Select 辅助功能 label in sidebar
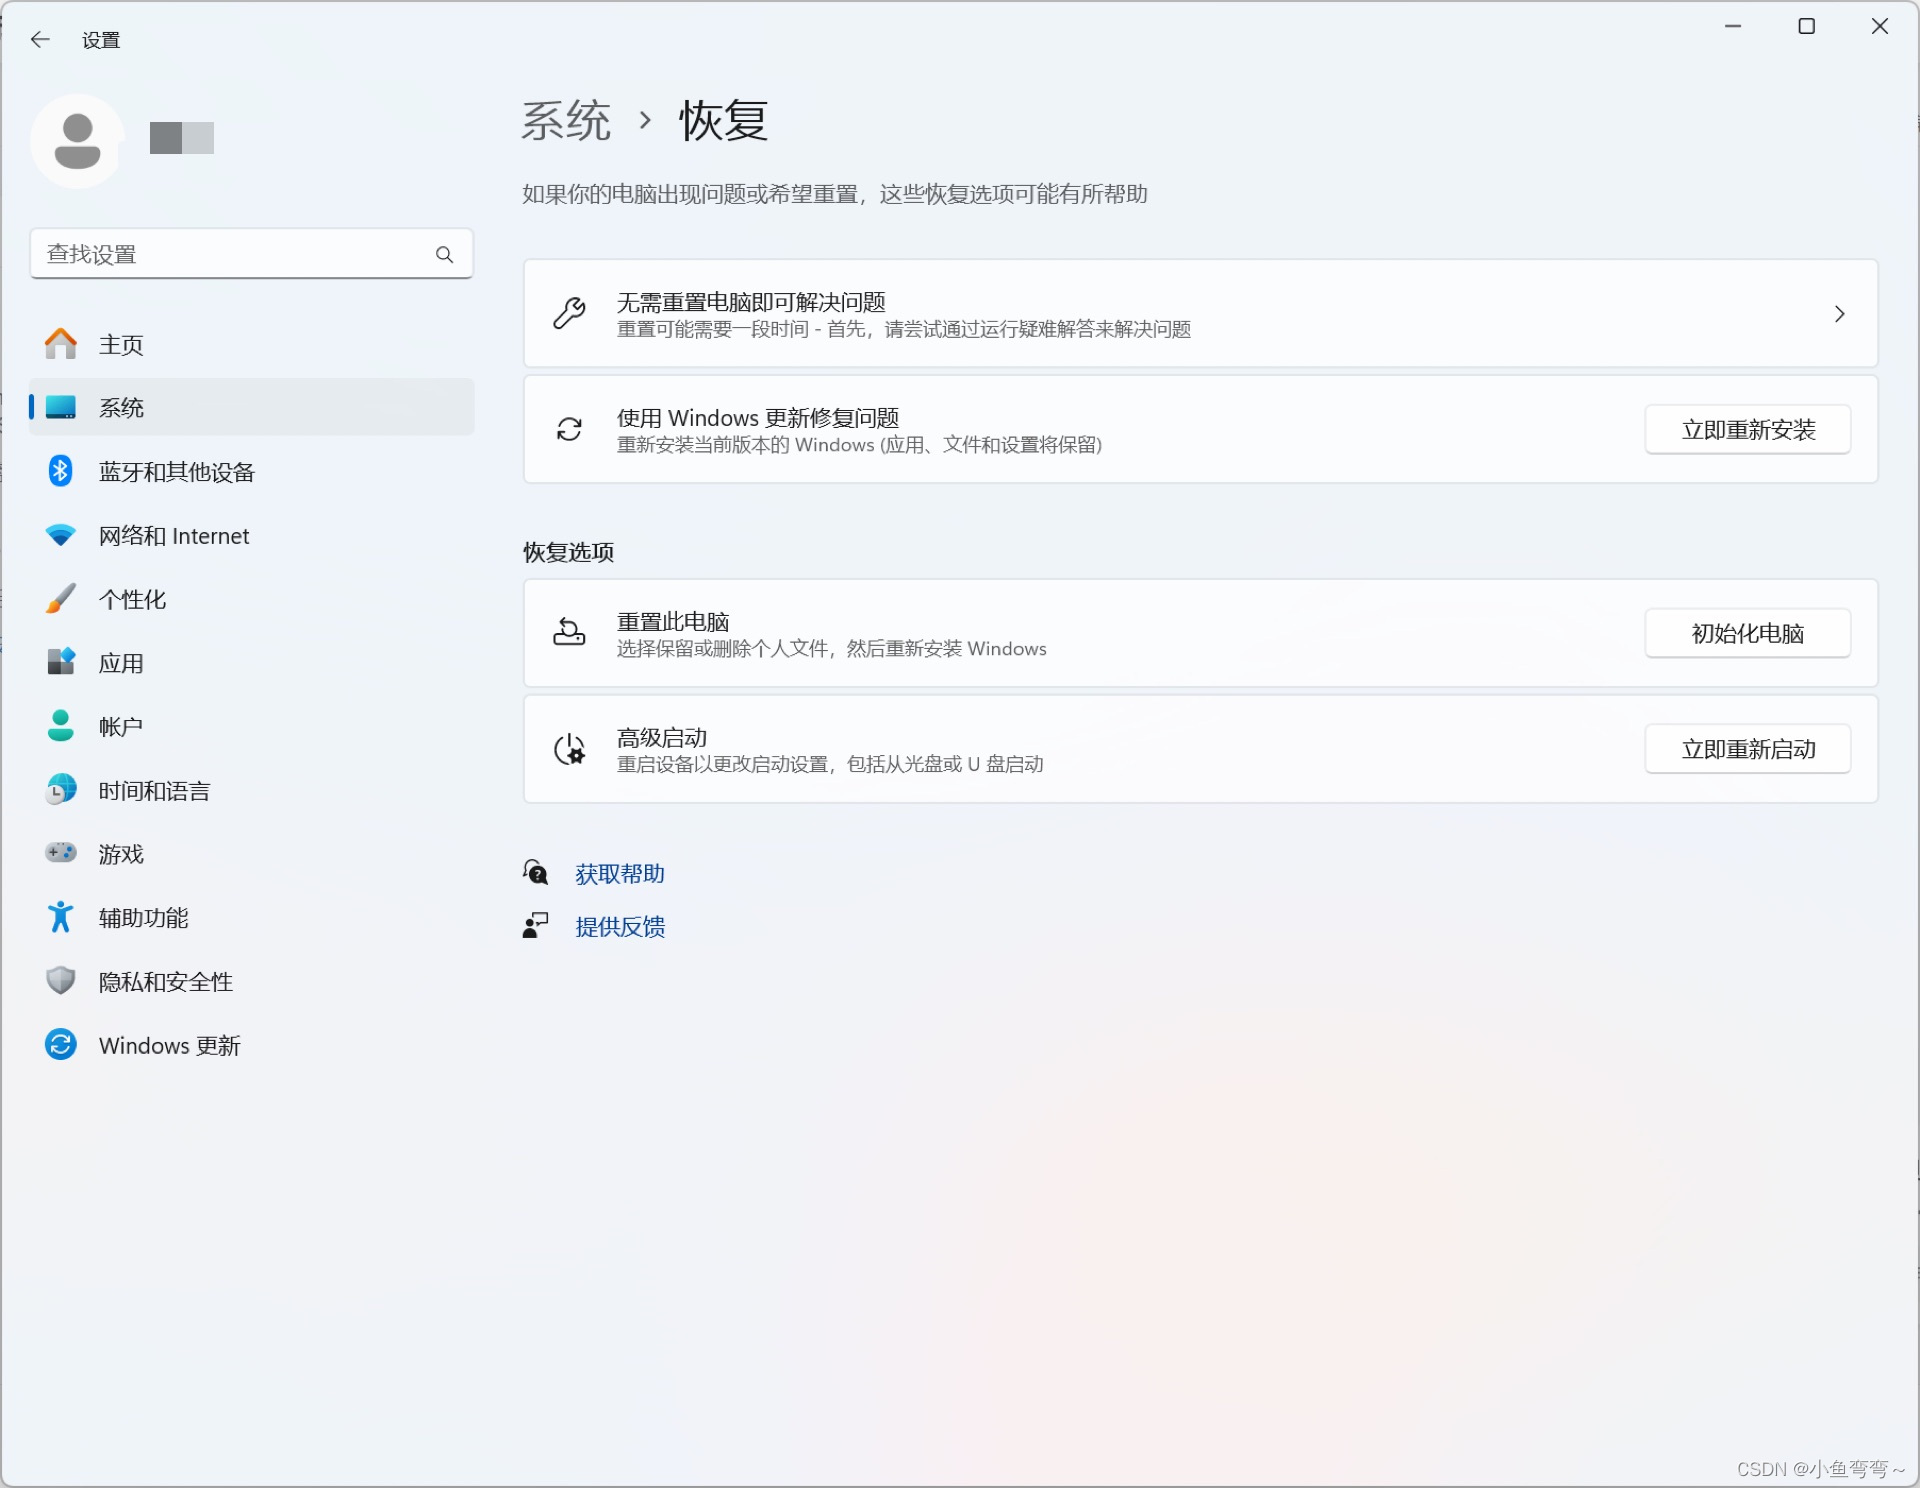Image resolution: width=1920 pixels, height=1488 pixels. 143,918
